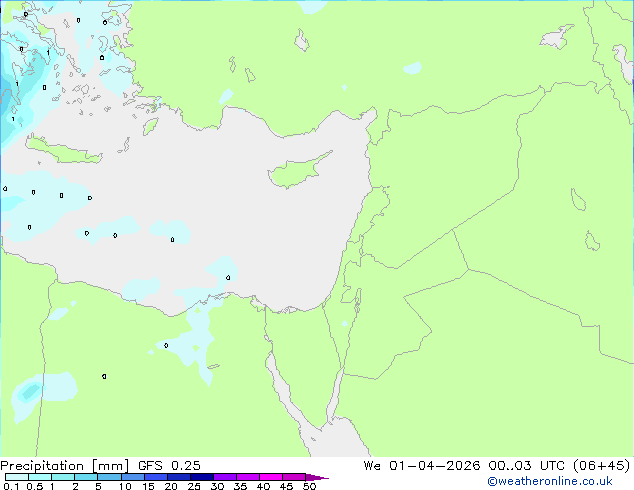Select the 5–10 mm legend swatch
634x490 pixels.
point(109,477)
